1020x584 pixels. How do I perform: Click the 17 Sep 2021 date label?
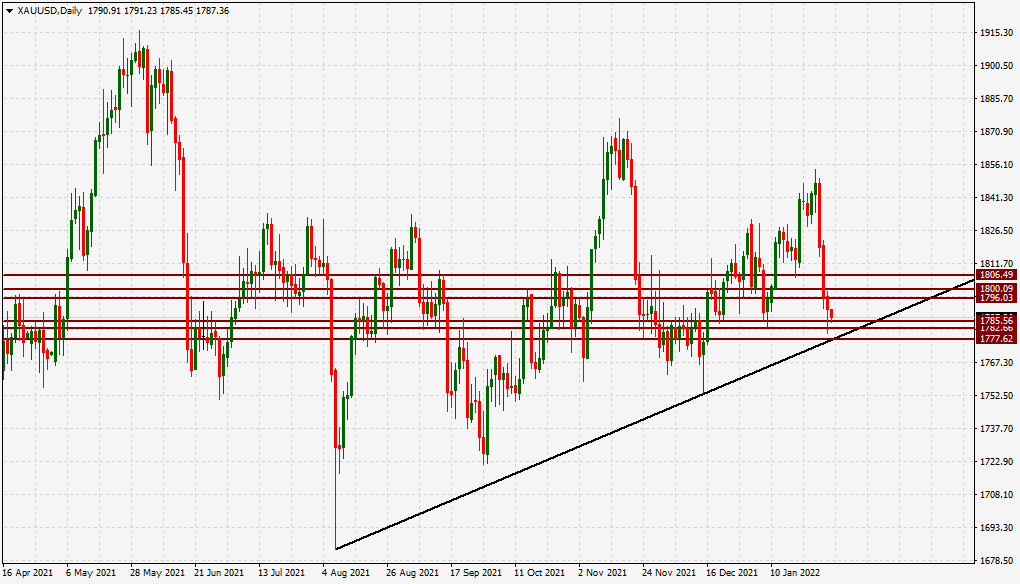pos(476,573)
